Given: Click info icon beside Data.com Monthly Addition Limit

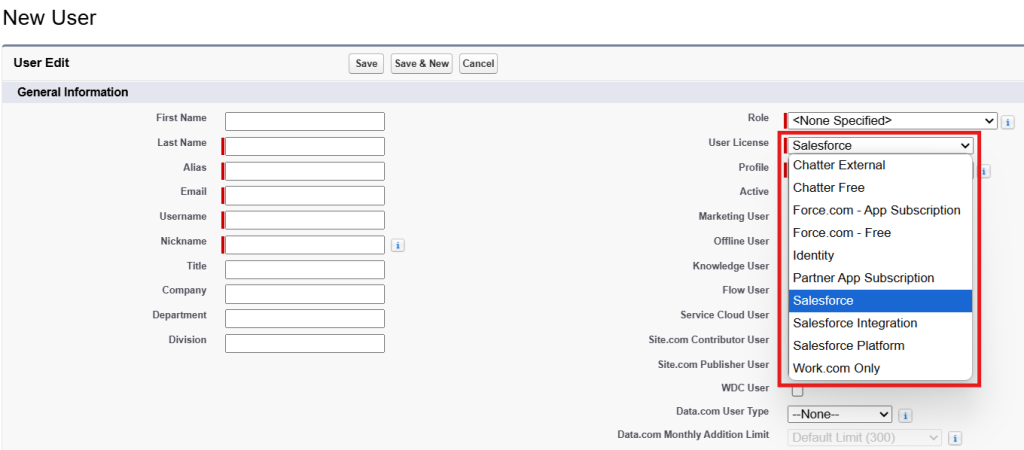Looking at the screenshot, I should click(955, 438).
